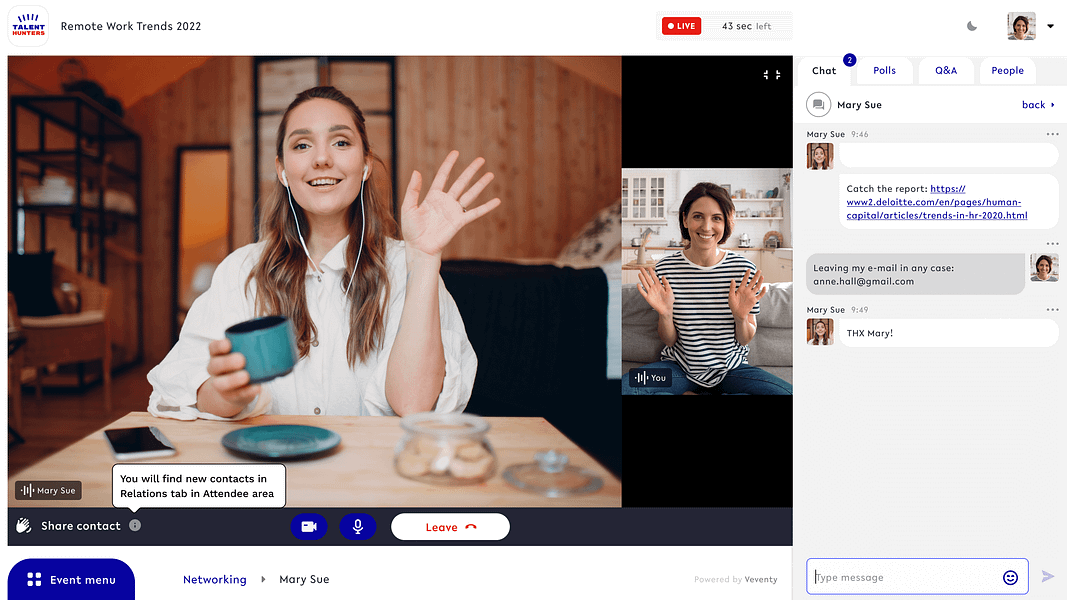Image resolution: width=1067 pixels, height=600 pixels.
Task: Click the red LIVE badge
Action: 681,26
